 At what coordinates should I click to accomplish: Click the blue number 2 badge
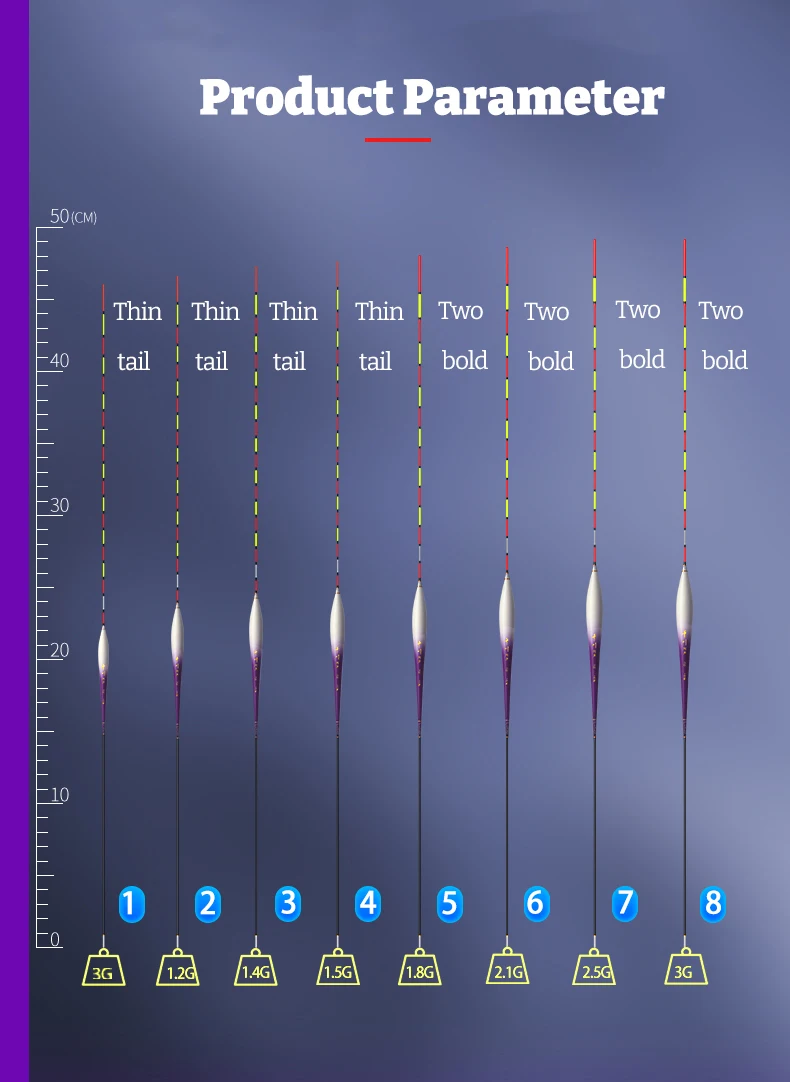click(x=208, y=904)
